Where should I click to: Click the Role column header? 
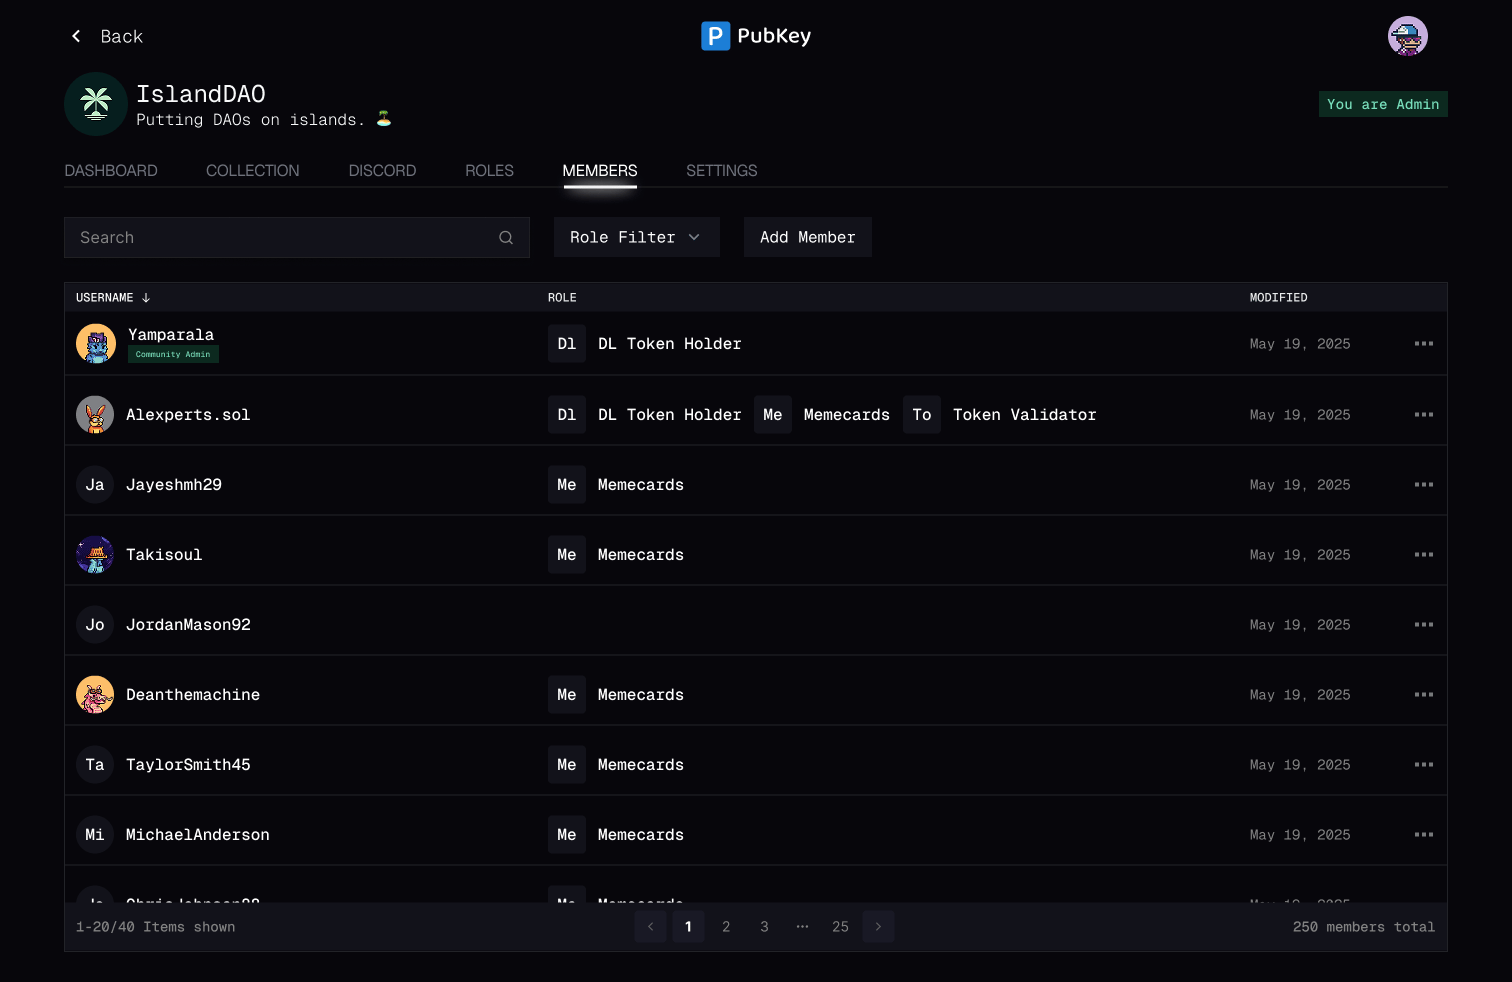562,298
